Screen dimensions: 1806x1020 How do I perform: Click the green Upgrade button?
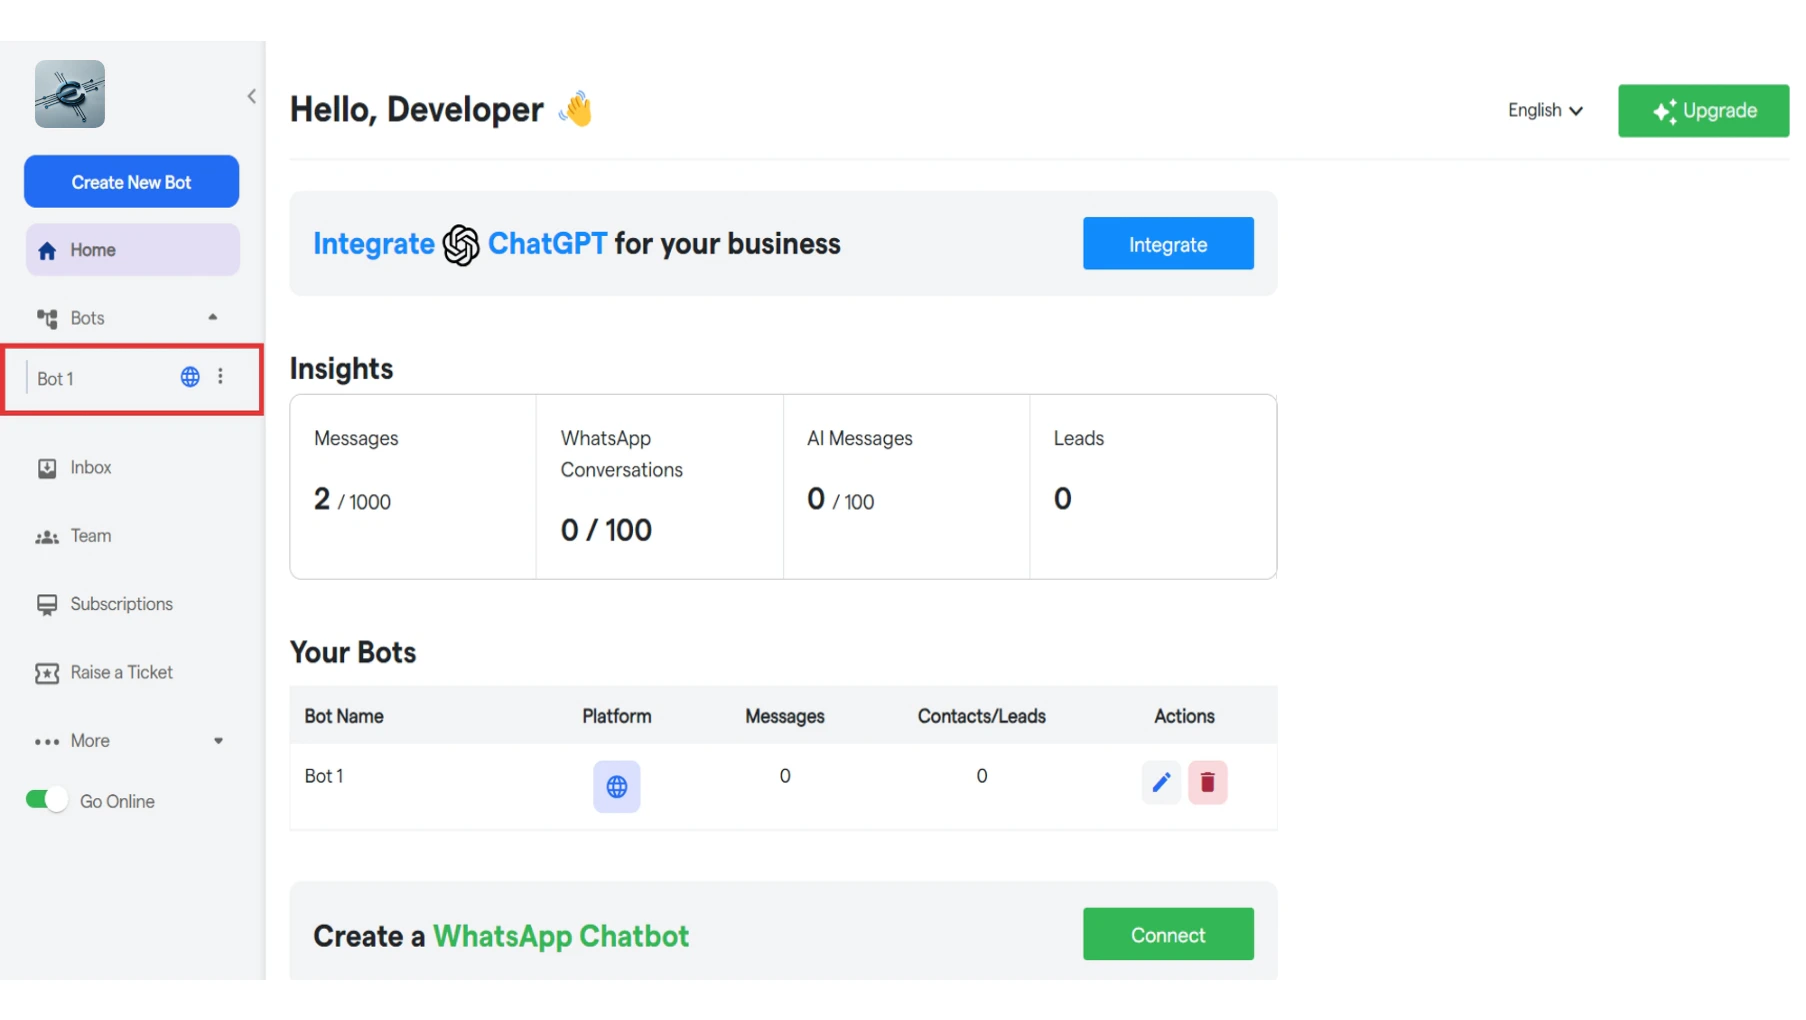click(1703, 111)
